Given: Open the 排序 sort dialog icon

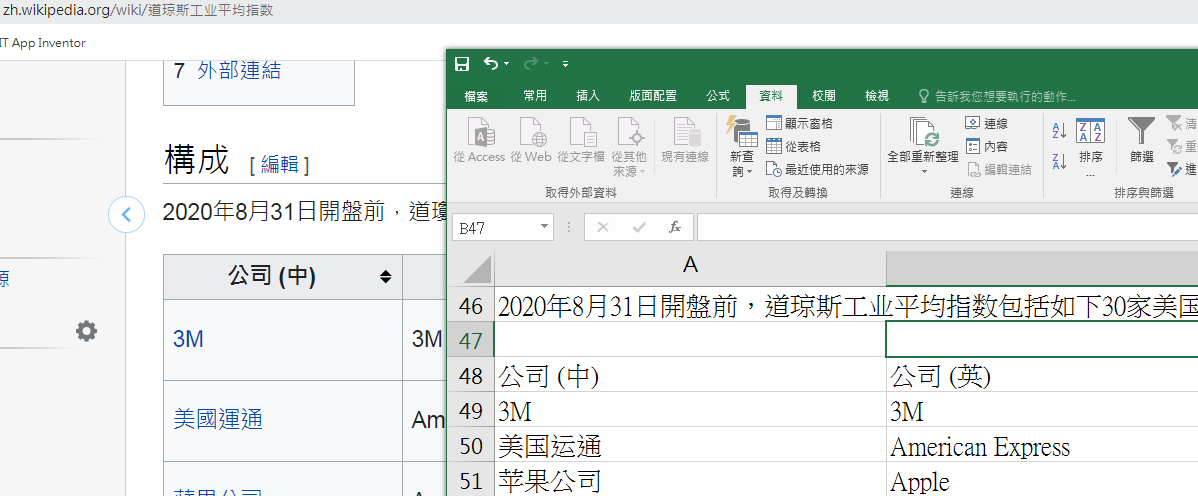Looking at the screenshot, I should pyautogui.click(x=1090, y=147).
